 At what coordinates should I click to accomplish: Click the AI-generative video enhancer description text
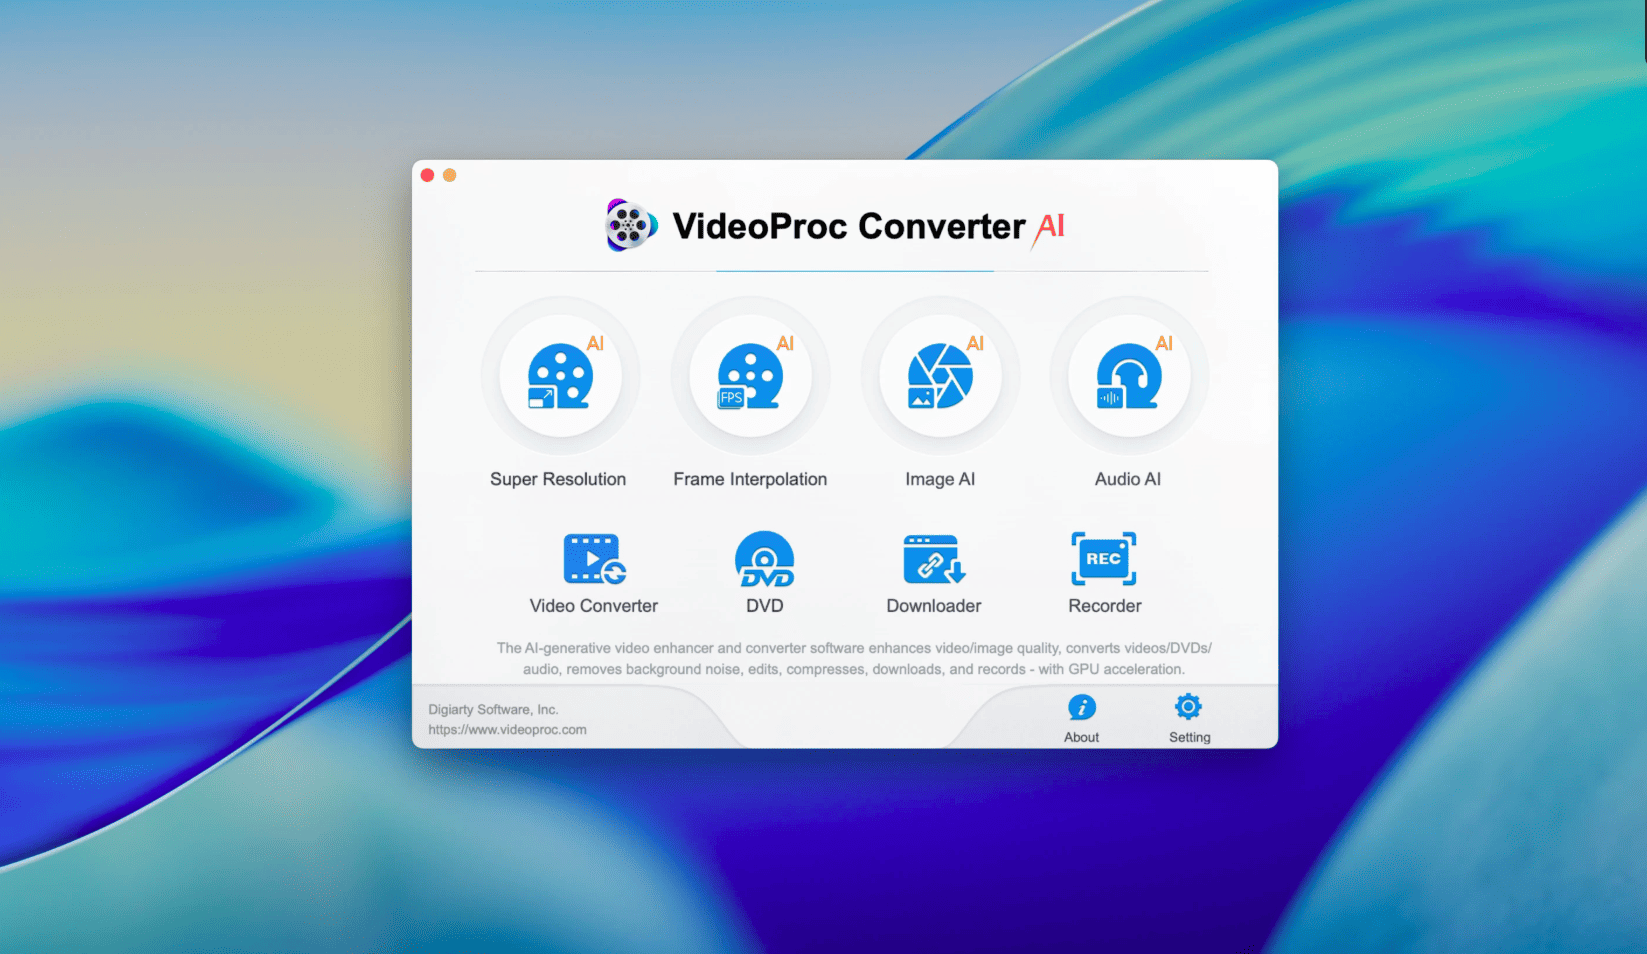pyautogui.click(x=854, y=658)
